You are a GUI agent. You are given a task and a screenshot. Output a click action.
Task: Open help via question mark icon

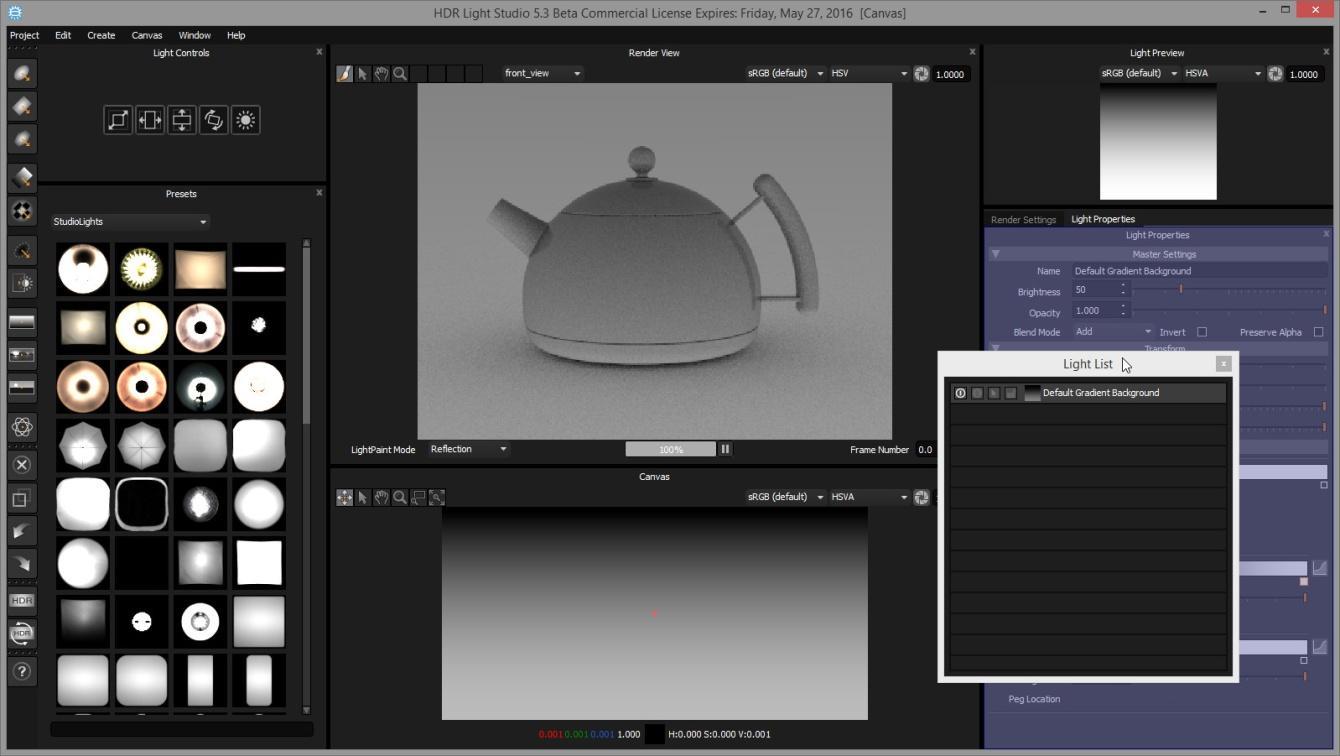pyautogui.click(x=22, y=672)
